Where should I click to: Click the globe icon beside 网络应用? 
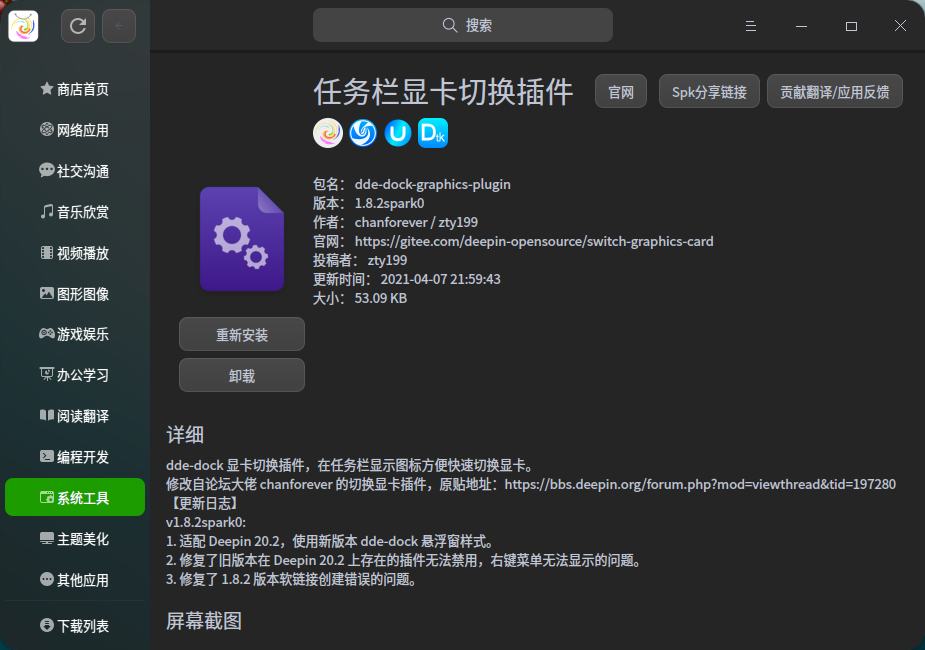pos(47,129)
